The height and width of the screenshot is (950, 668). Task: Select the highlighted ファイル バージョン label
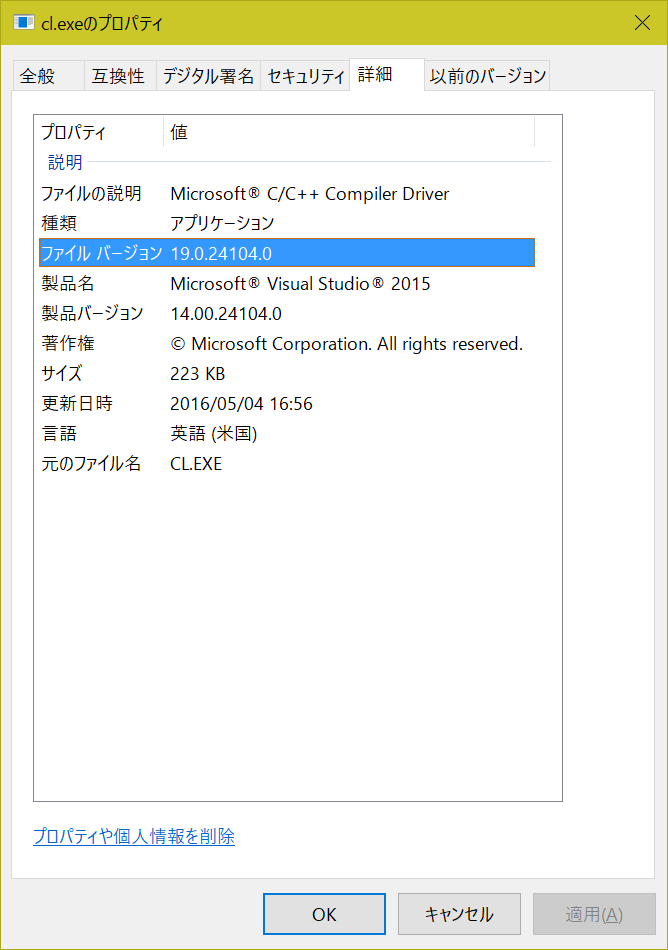coord(101,253)
